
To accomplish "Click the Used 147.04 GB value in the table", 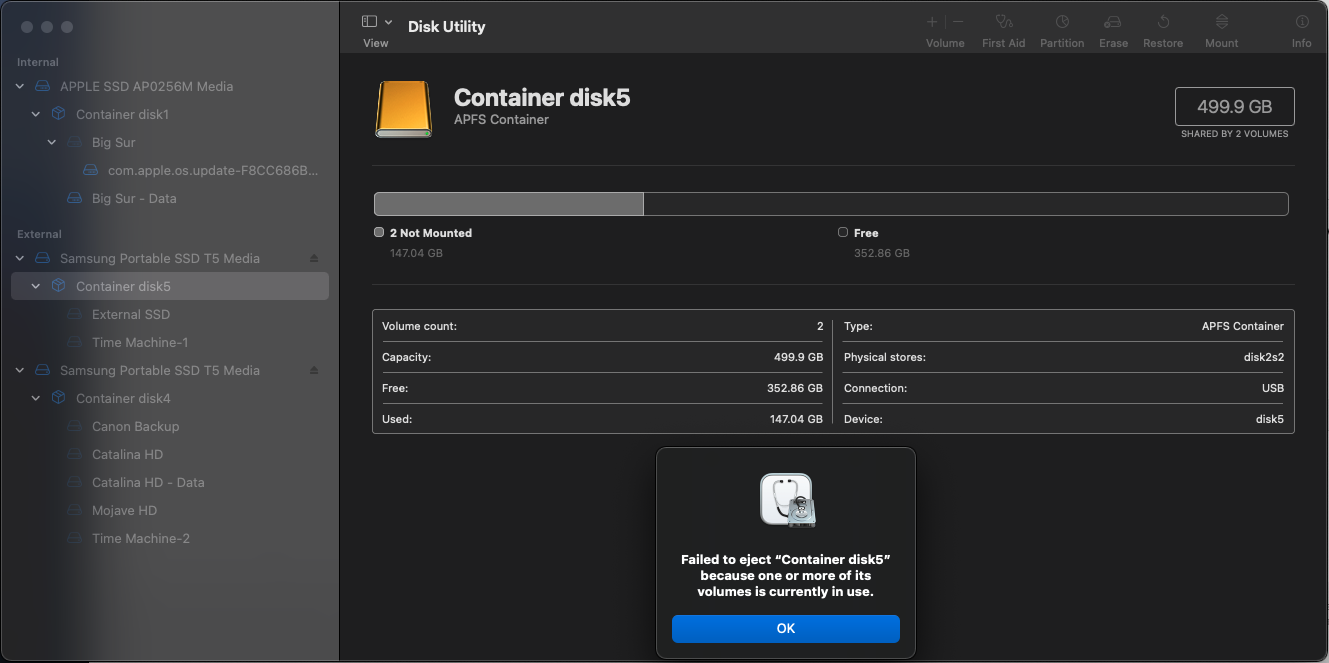I will tap(796, 419).
